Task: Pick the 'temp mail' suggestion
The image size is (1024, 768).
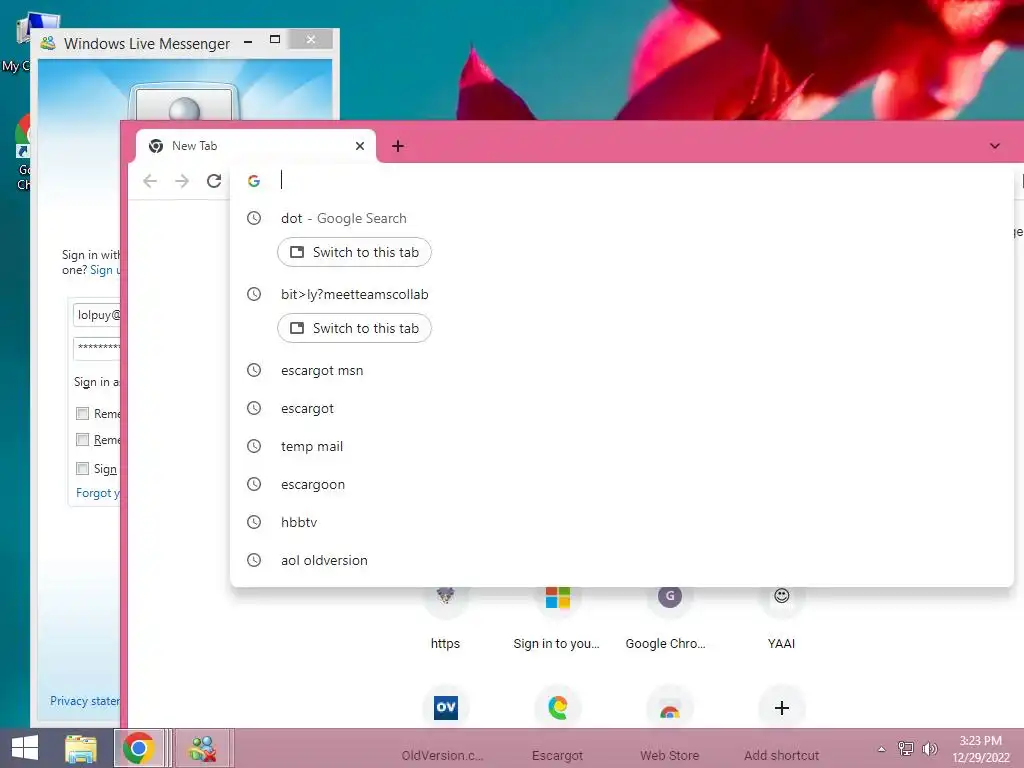Action: pyautogui.click(x=622, y=446)
